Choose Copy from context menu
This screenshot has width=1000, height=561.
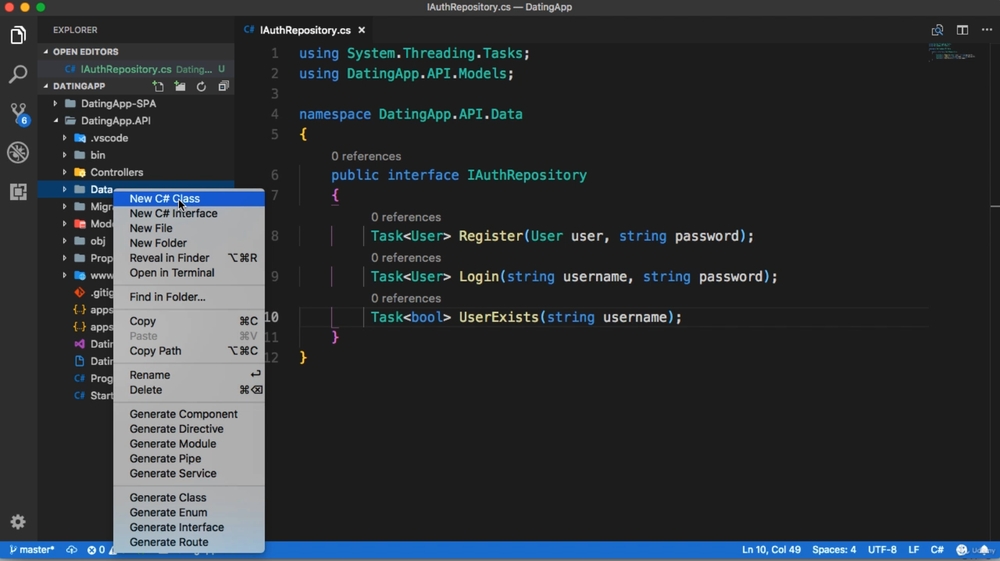[189, 321]
